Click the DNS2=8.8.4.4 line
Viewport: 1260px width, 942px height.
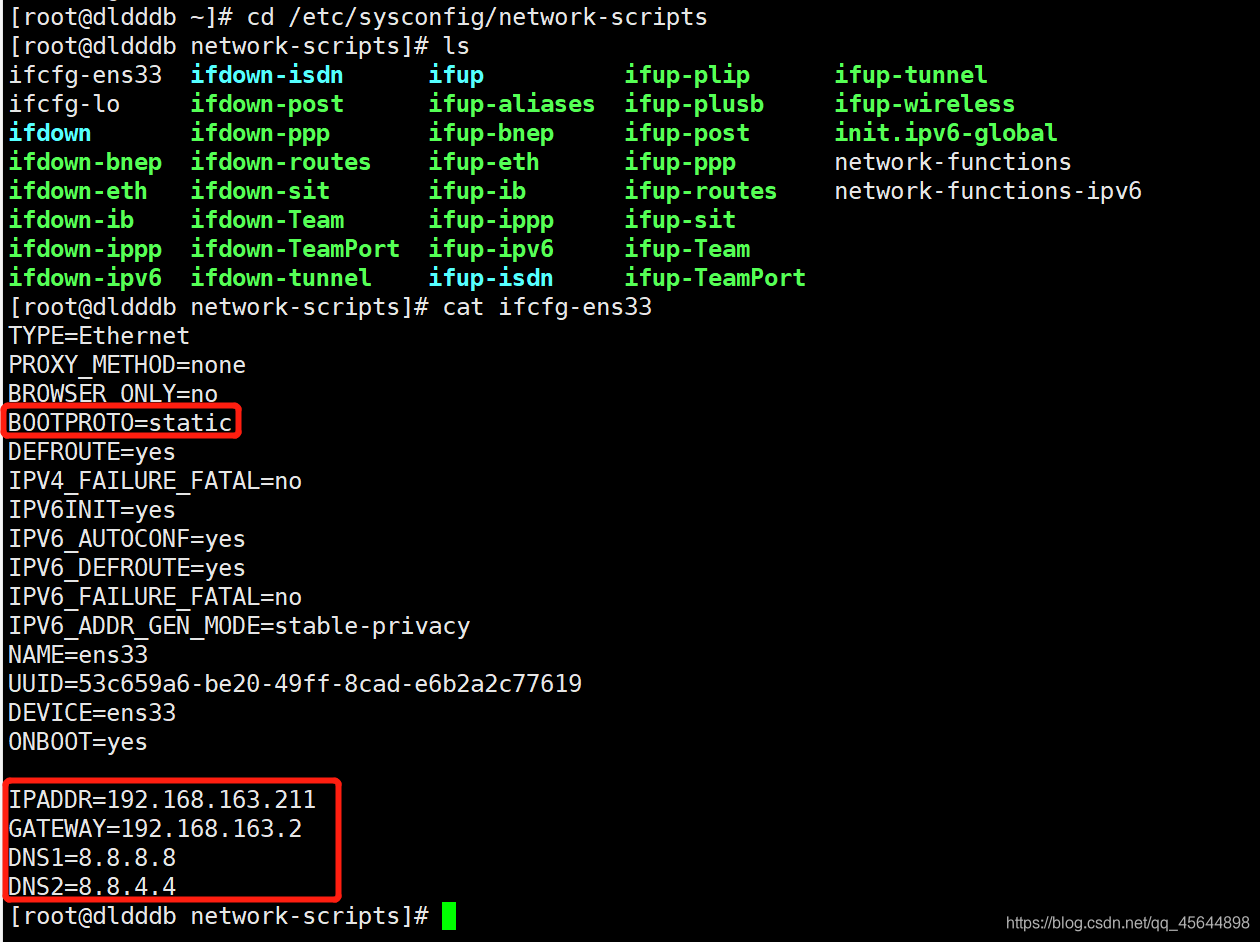[92, 887]
